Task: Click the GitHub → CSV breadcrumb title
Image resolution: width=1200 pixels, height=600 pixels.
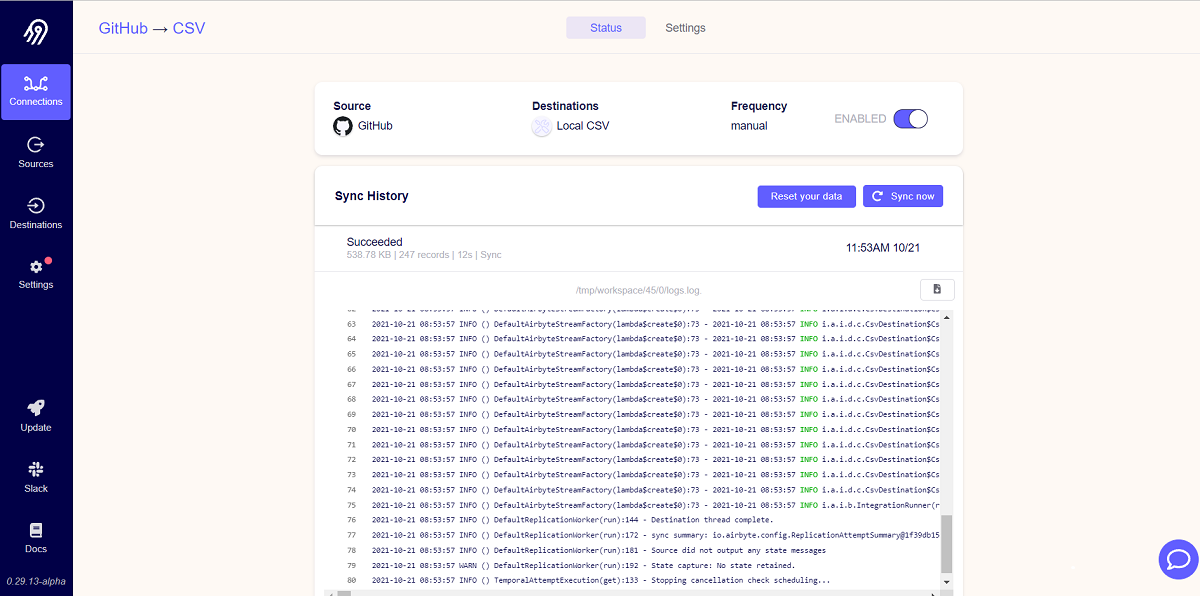Action: tap(152, 28)
